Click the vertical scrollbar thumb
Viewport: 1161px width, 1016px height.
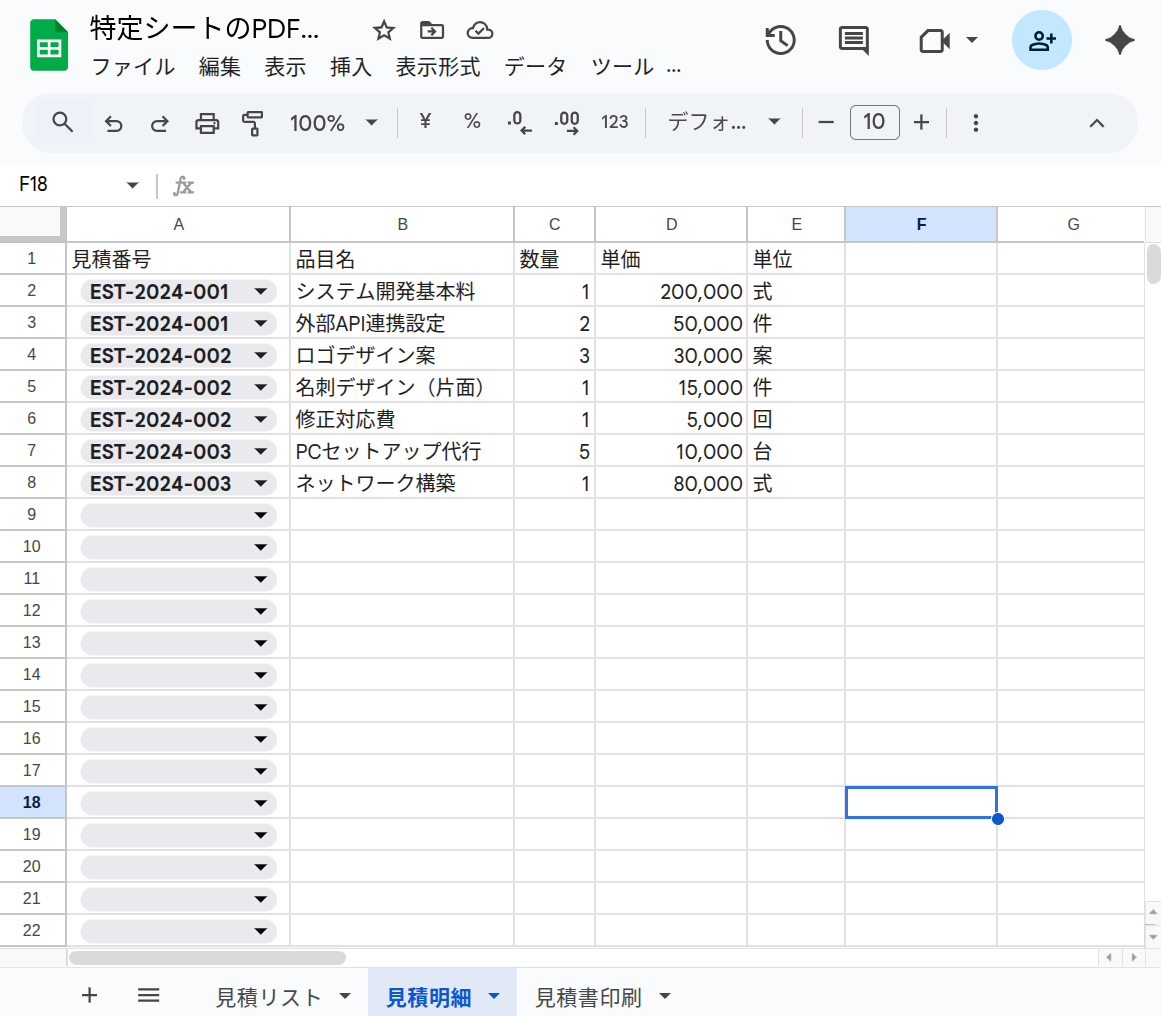coord(1153,264)
